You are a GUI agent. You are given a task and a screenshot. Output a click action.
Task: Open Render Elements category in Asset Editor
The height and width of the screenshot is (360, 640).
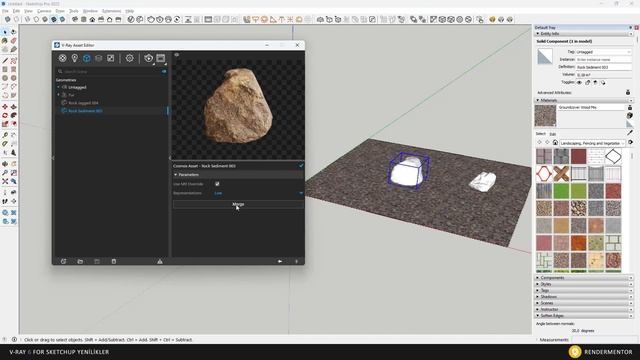(x=98, y=58)
